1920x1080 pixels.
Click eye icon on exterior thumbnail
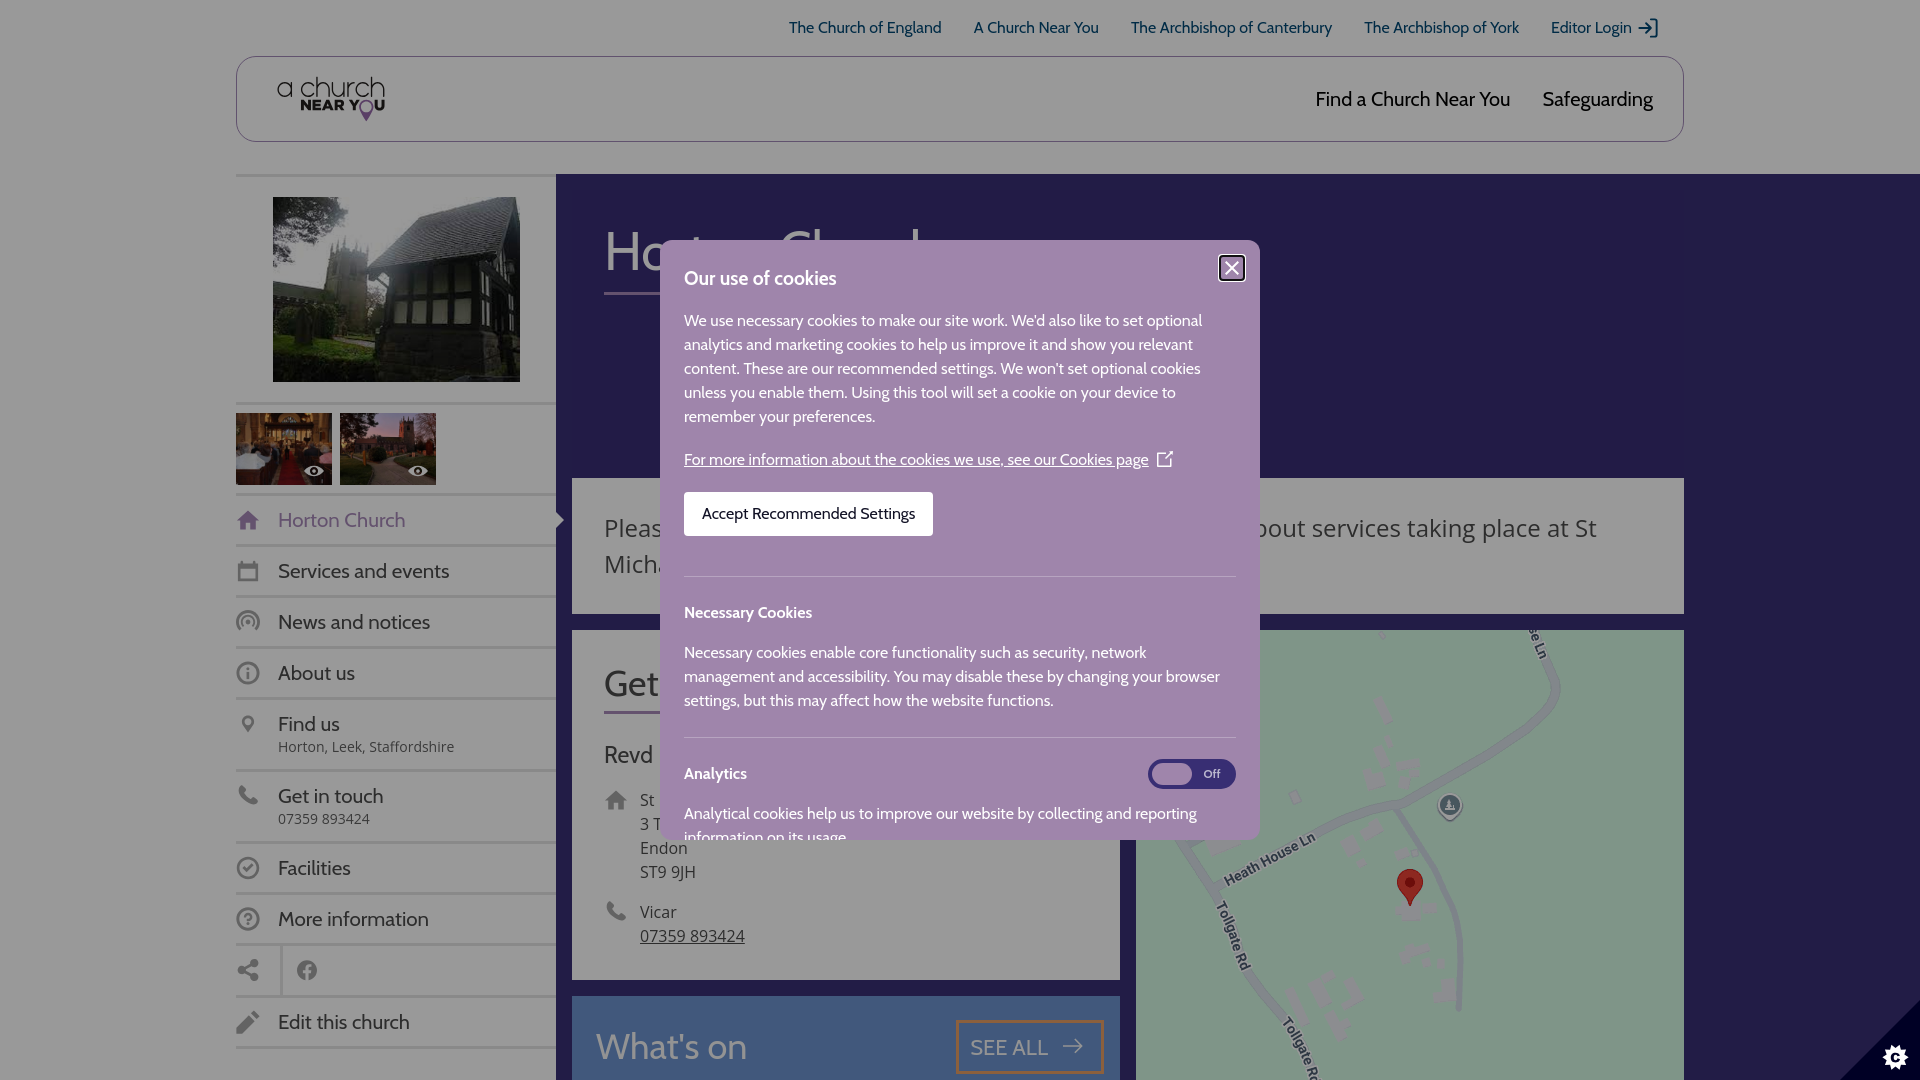[x=418, y=471]
